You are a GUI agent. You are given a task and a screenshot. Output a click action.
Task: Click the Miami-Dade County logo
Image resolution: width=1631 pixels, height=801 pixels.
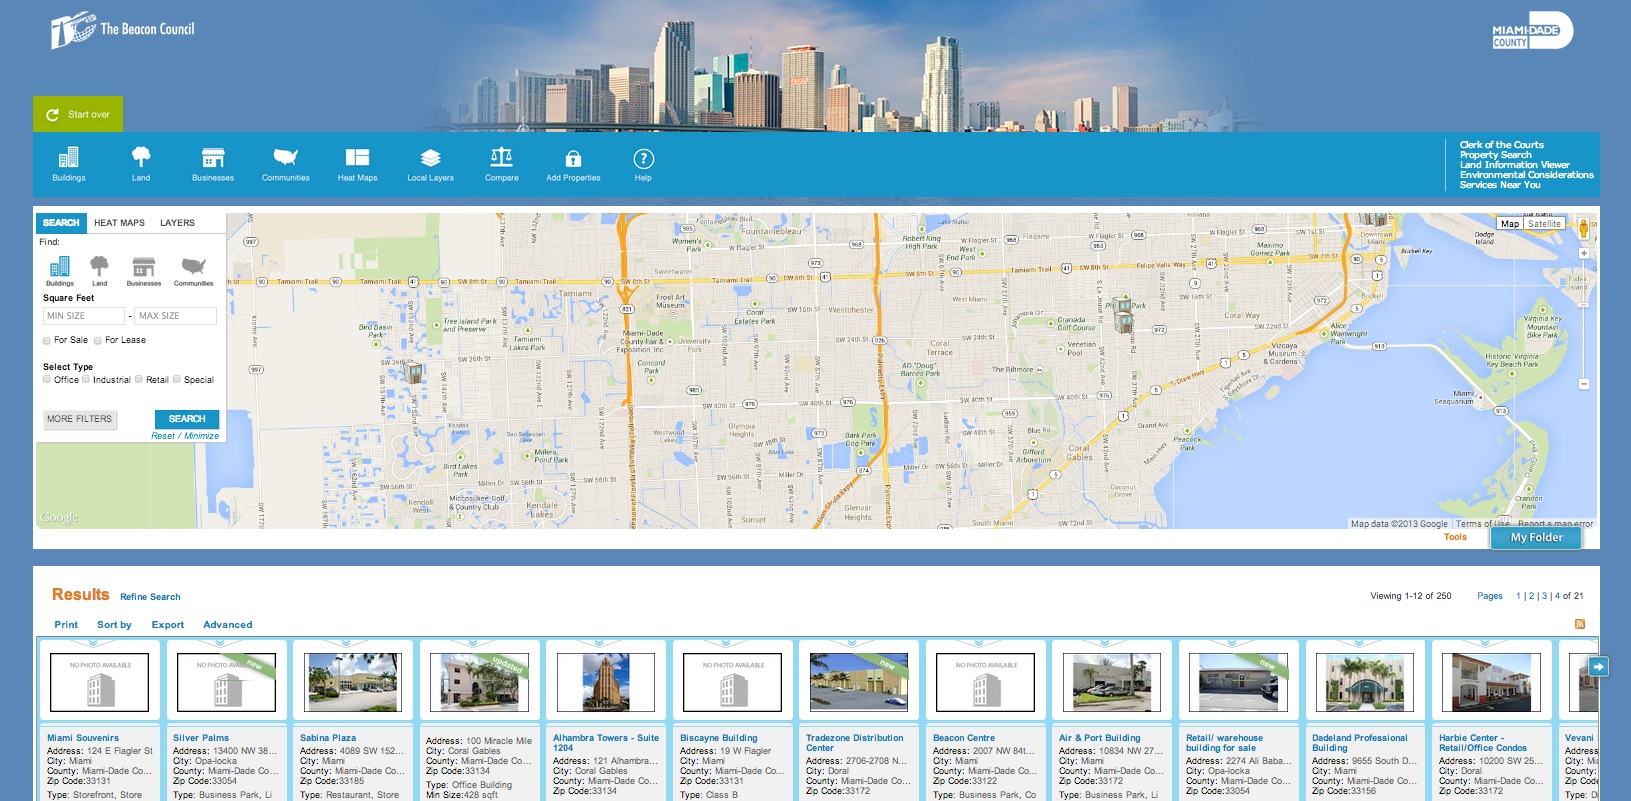coord(1531,31)
